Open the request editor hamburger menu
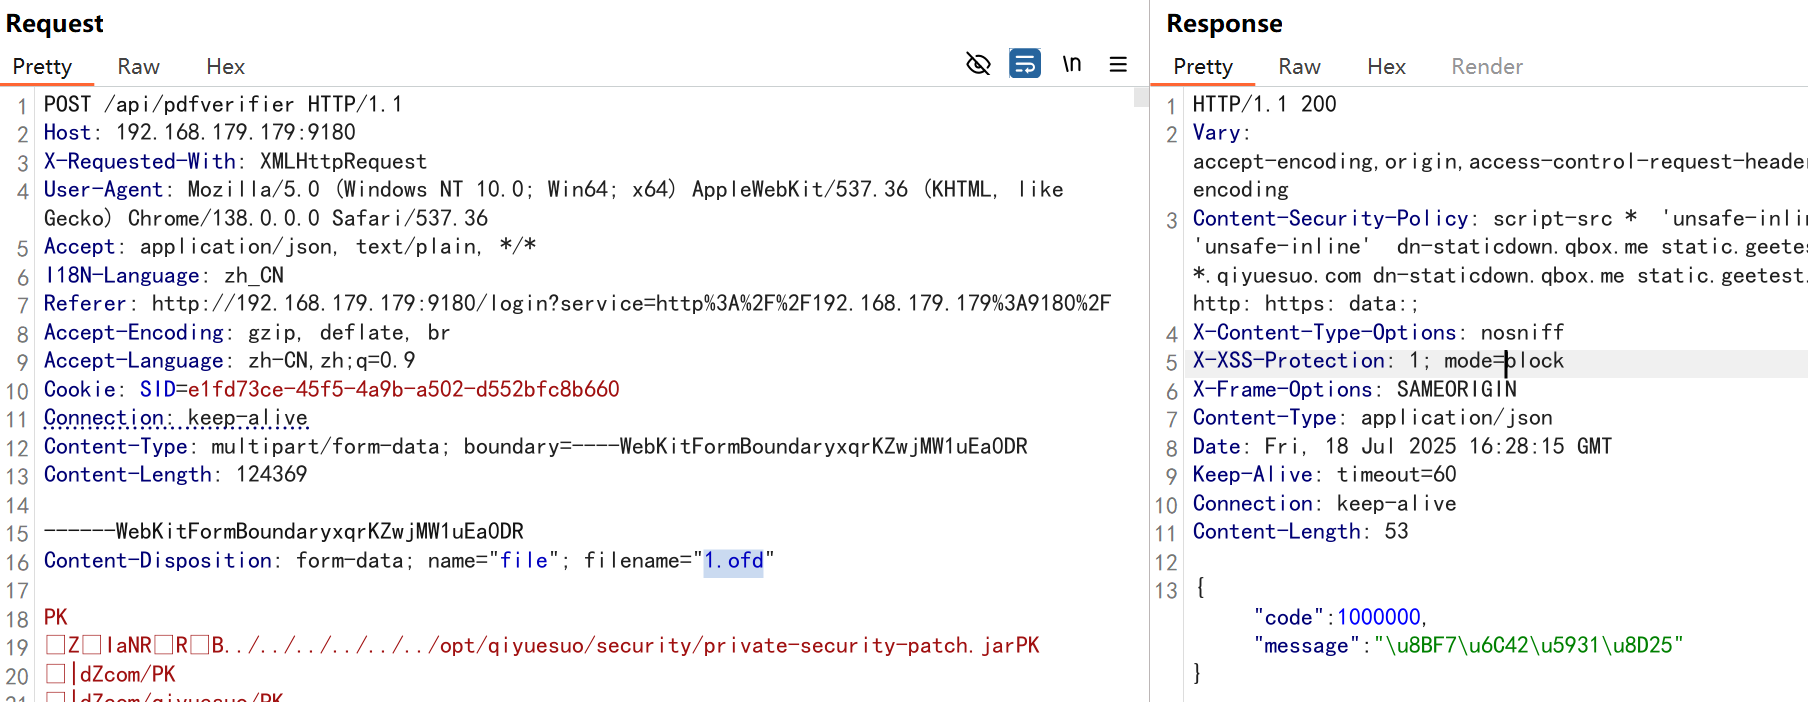This screenshot has height=702, width=1808. [x=1118, y=65]
